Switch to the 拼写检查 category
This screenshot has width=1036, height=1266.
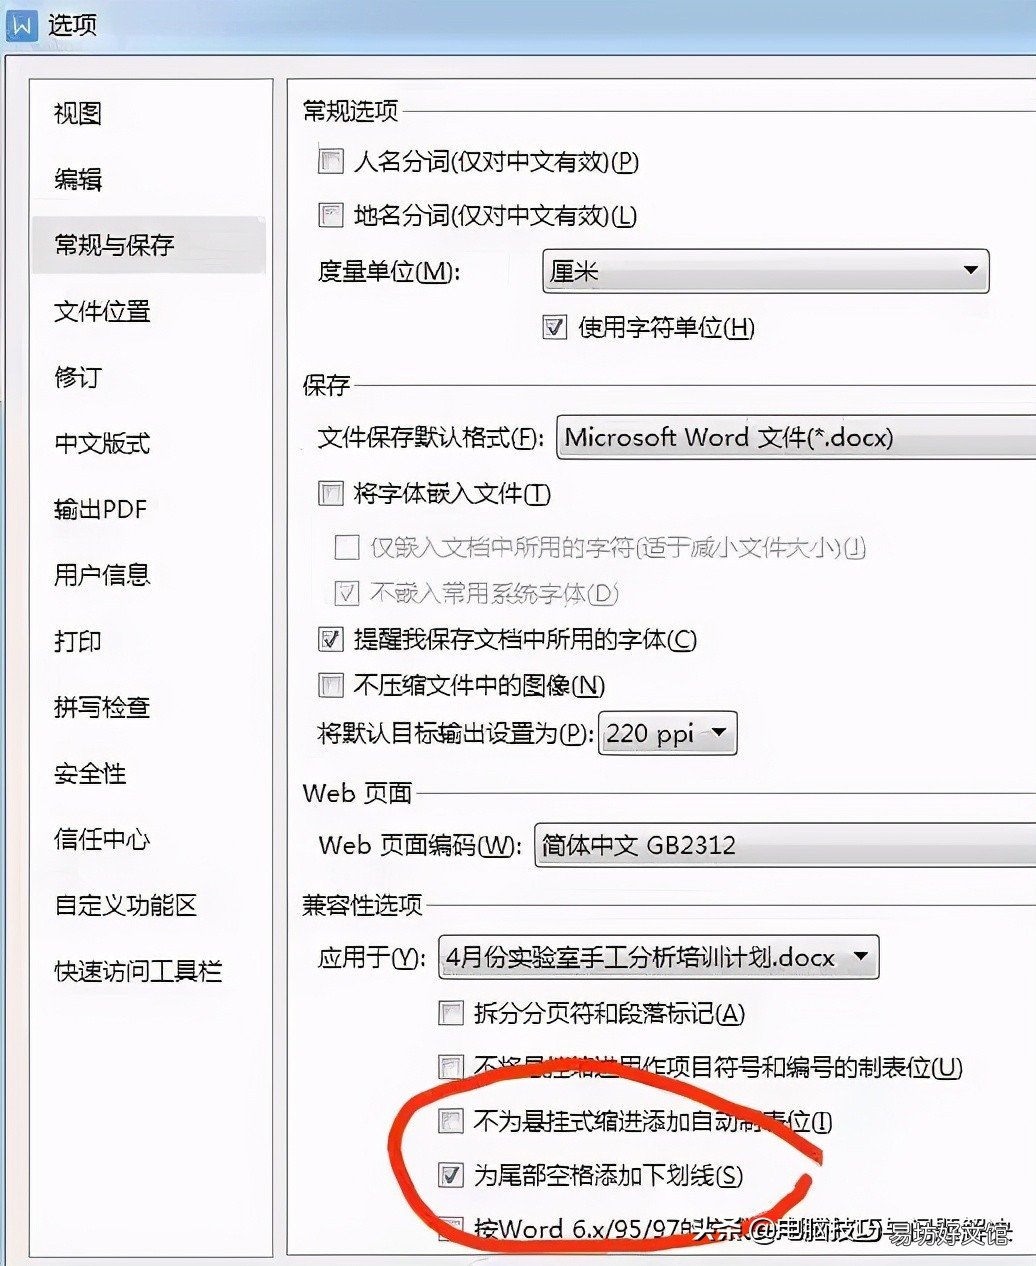pos(102,707)
